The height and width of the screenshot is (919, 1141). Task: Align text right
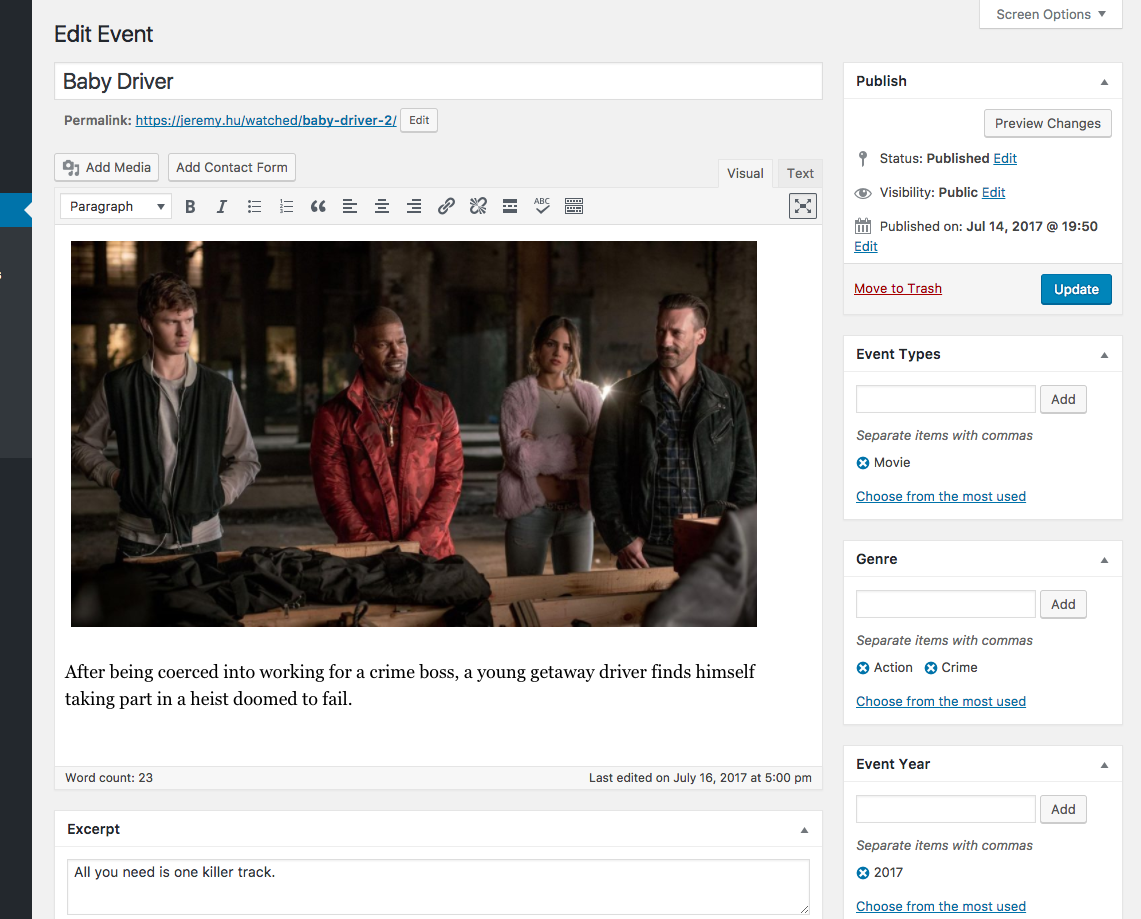click(x=414, y=207)
